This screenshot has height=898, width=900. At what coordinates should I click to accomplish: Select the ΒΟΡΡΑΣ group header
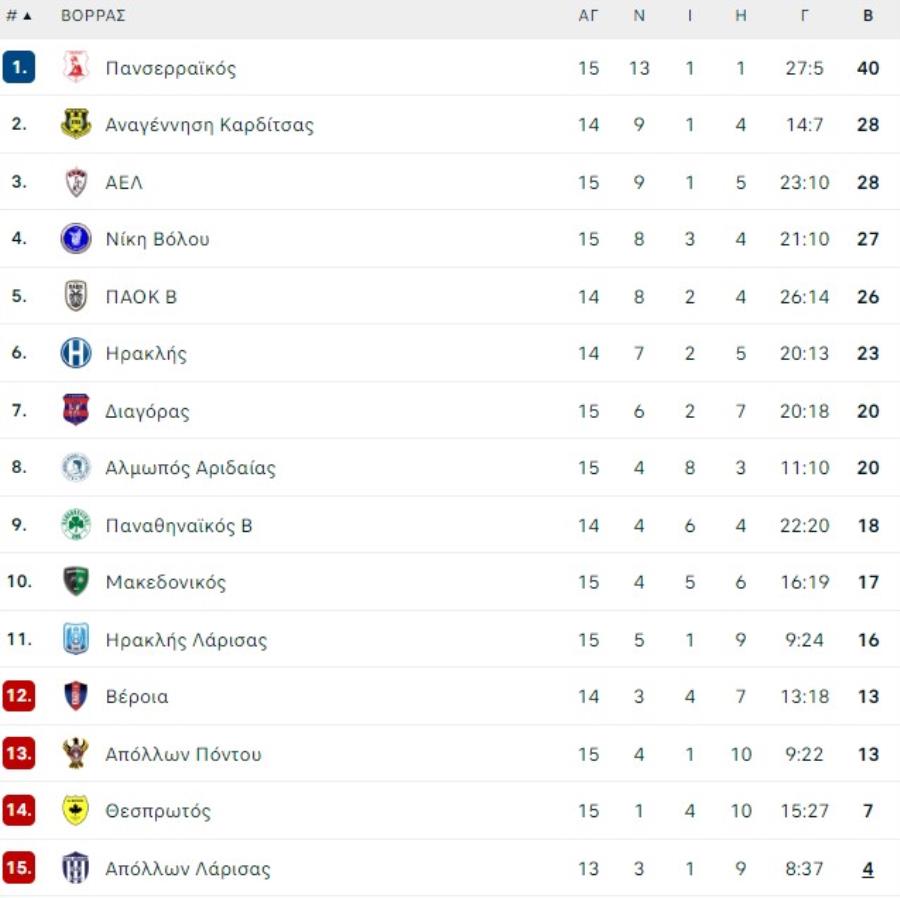(93, 15)
